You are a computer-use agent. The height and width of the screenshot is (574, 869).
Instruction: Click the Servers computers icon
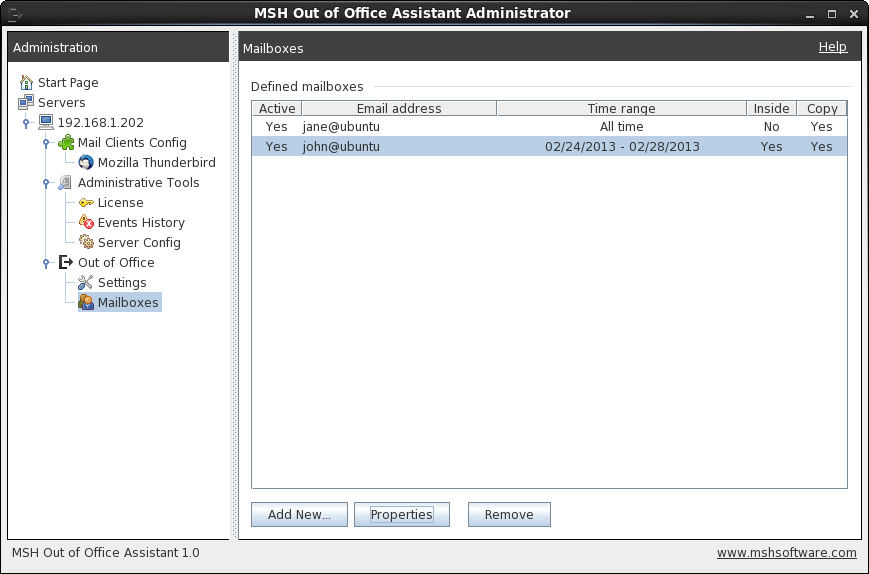click(x=26, y=102)
